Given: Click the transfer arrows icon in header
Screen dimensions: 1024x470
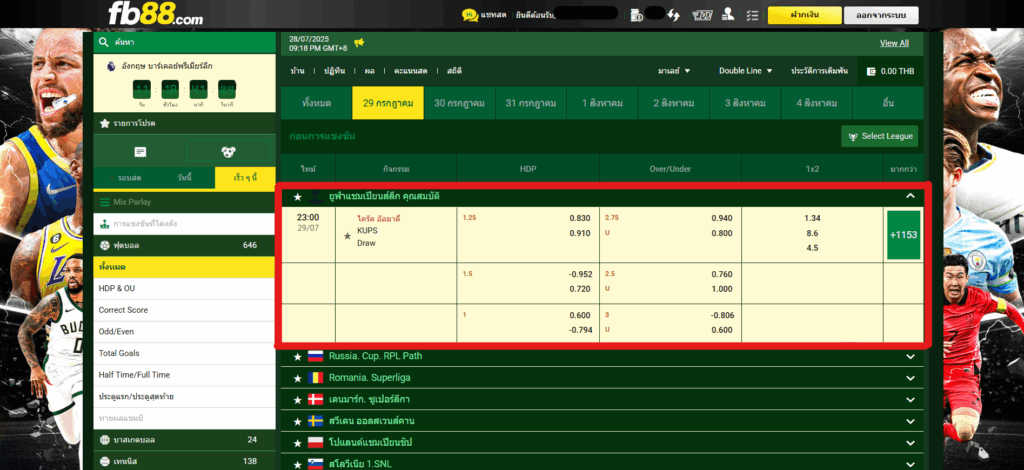Looking at the screenshot, I should click(673, 15).
